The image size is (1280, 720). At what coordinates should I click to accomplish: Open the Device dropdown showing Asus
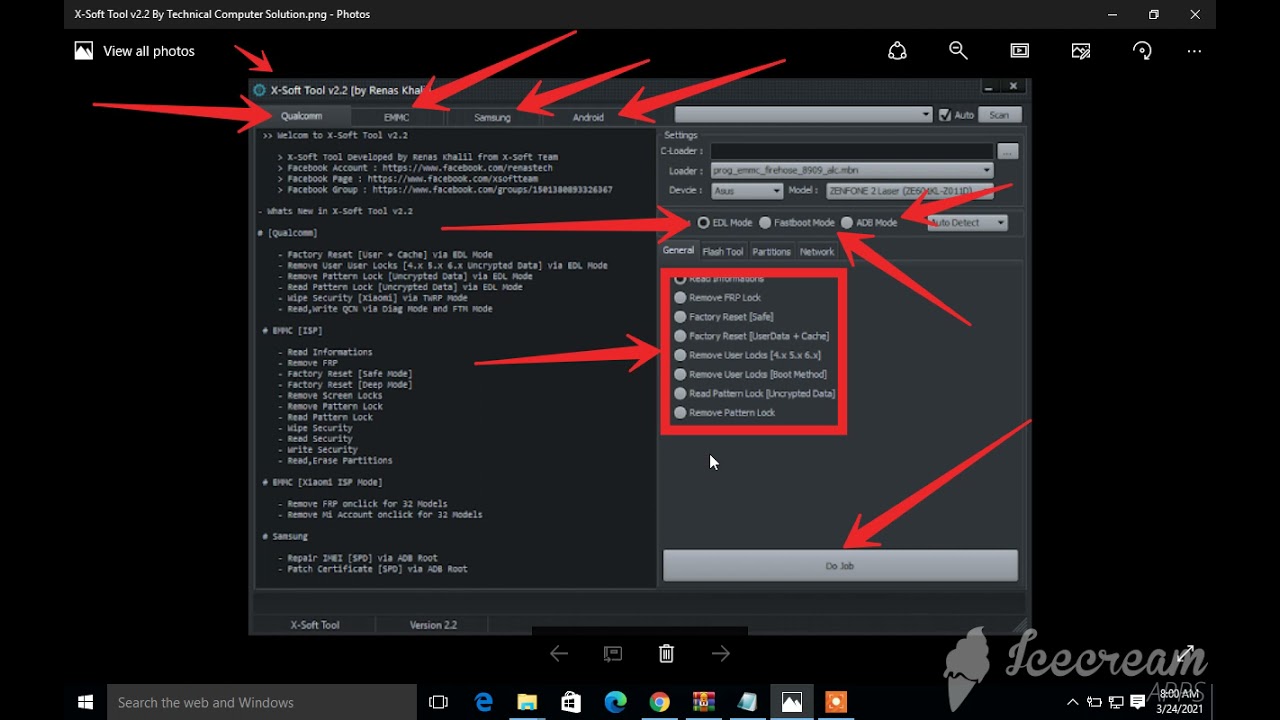(747, 190)
